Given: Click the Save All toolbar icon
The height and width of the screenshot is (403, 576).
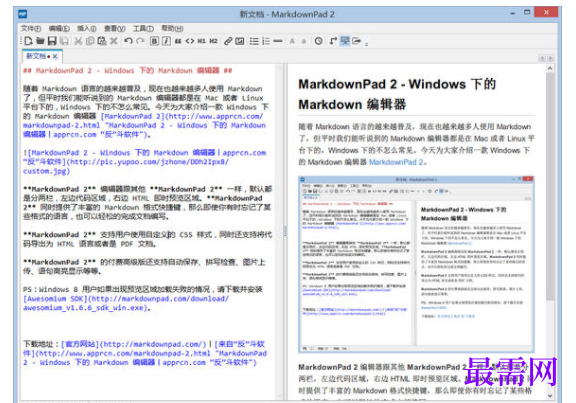Looking at the screenshot, I should (64, 41).
